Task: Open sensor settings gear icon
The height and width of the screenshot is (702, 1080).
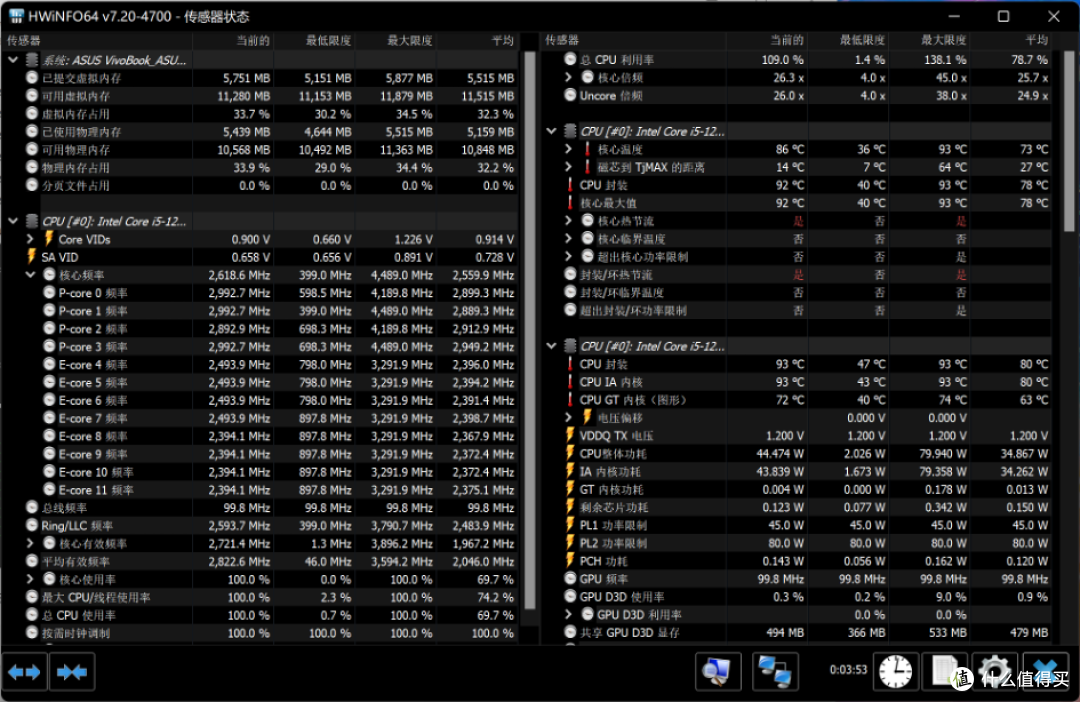Action: pos(994,671)
